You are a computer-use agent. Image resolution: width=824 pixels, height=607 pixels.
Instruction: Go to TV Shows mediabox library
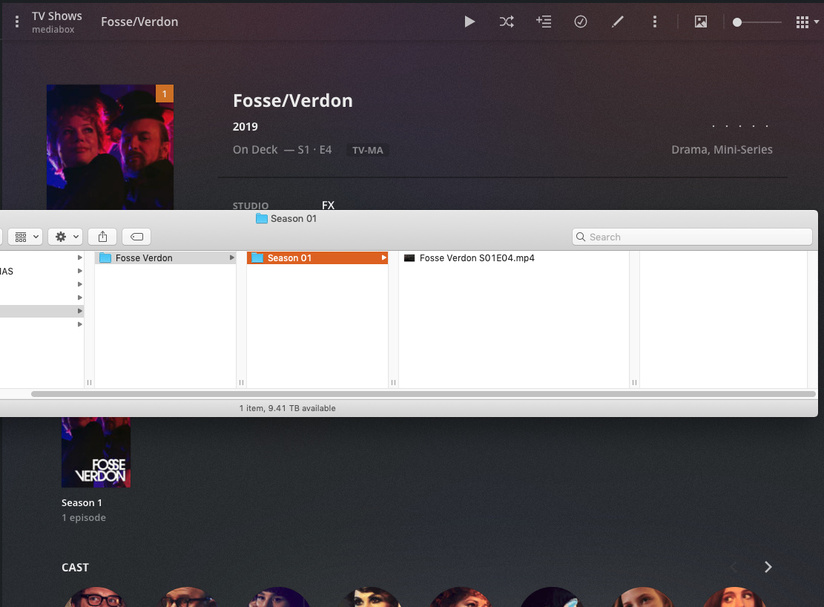coord(57,22)
